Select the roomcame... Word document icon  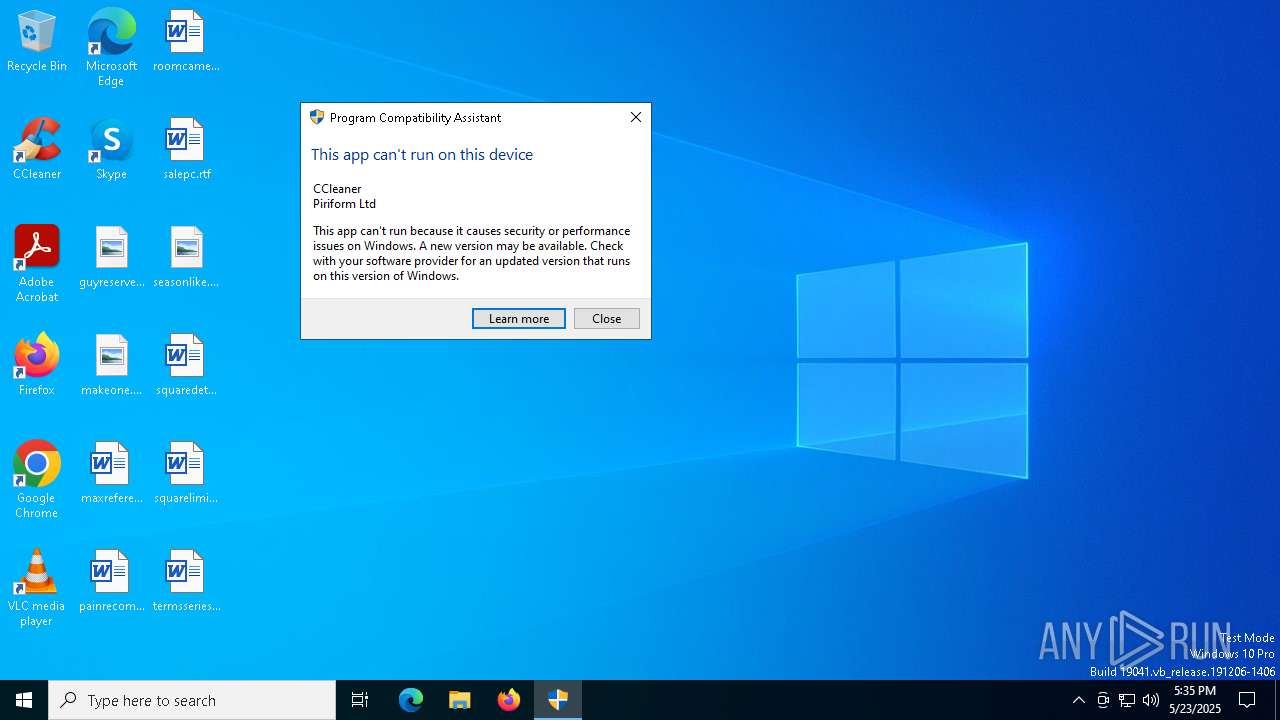[186, 42]
